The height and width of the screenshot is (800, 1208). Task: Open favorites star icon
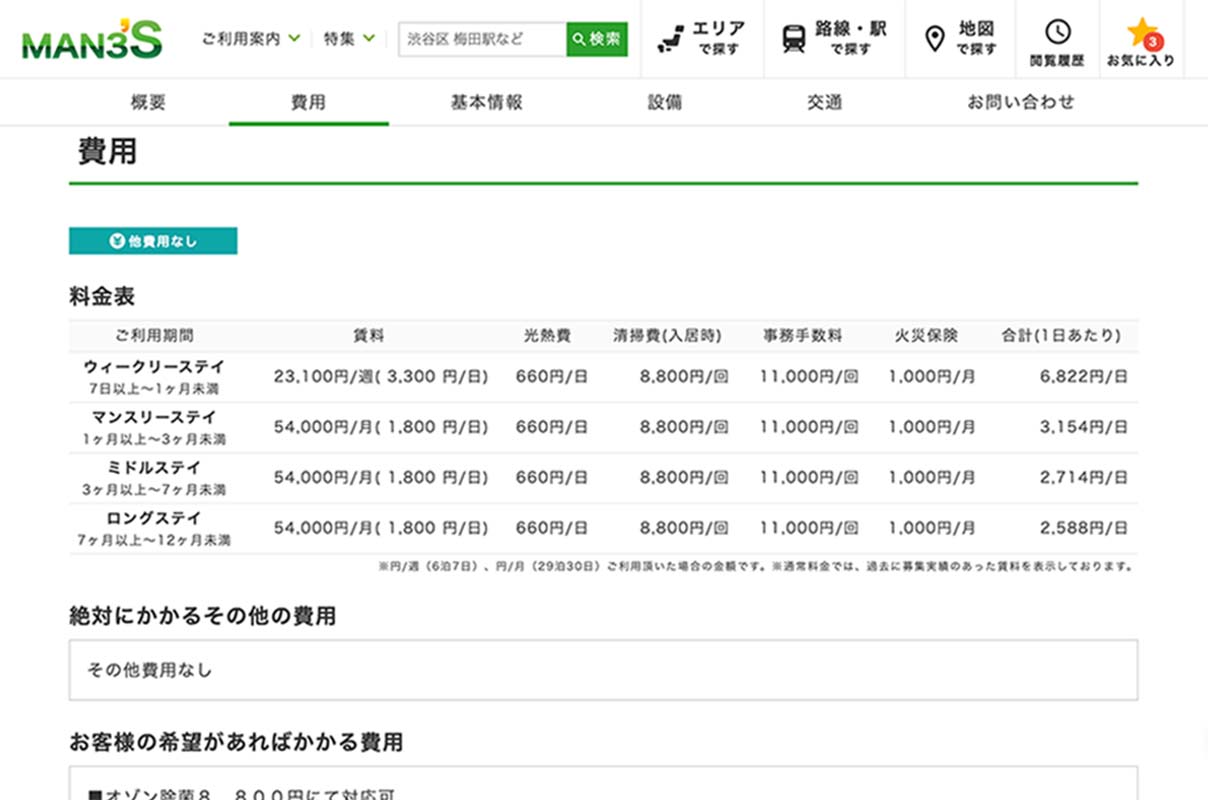tap(1140, 32)
